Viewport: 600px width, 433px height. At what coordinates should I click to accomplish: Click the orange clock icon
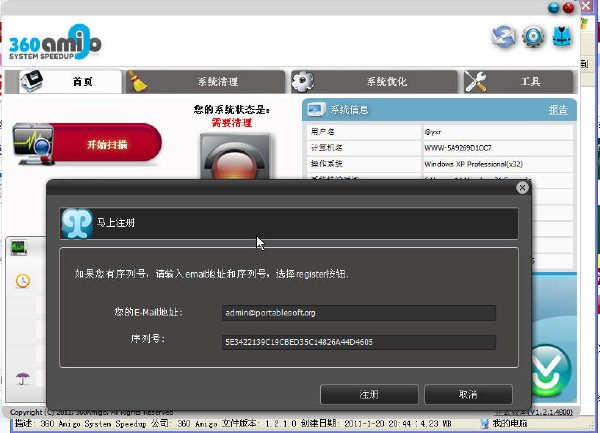click(x=23, y=281)
